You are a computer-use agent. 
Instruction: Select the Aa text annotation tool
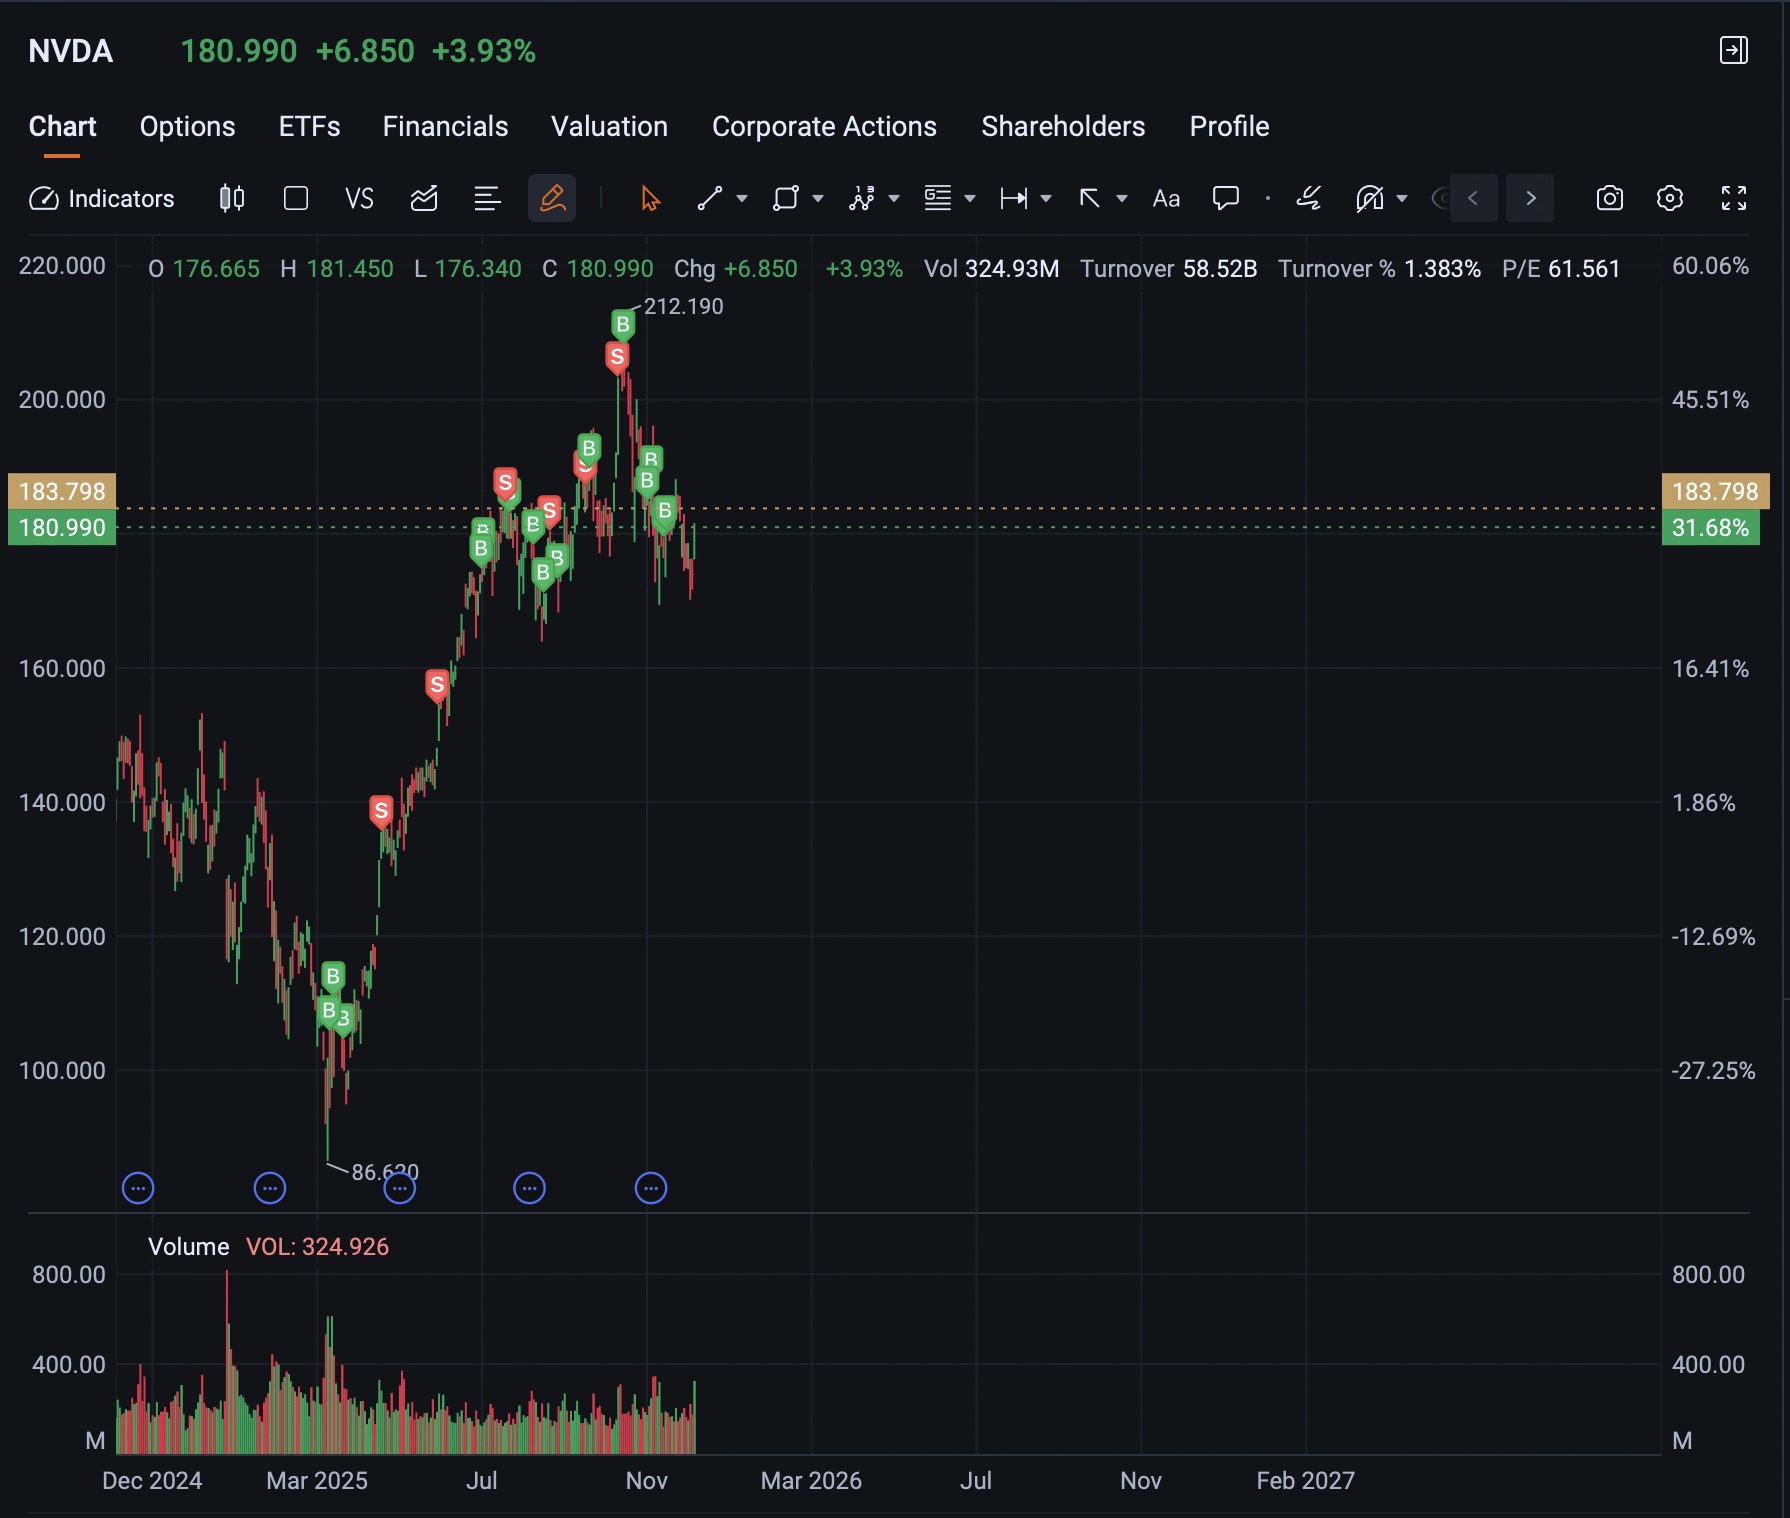[1166, 199]
